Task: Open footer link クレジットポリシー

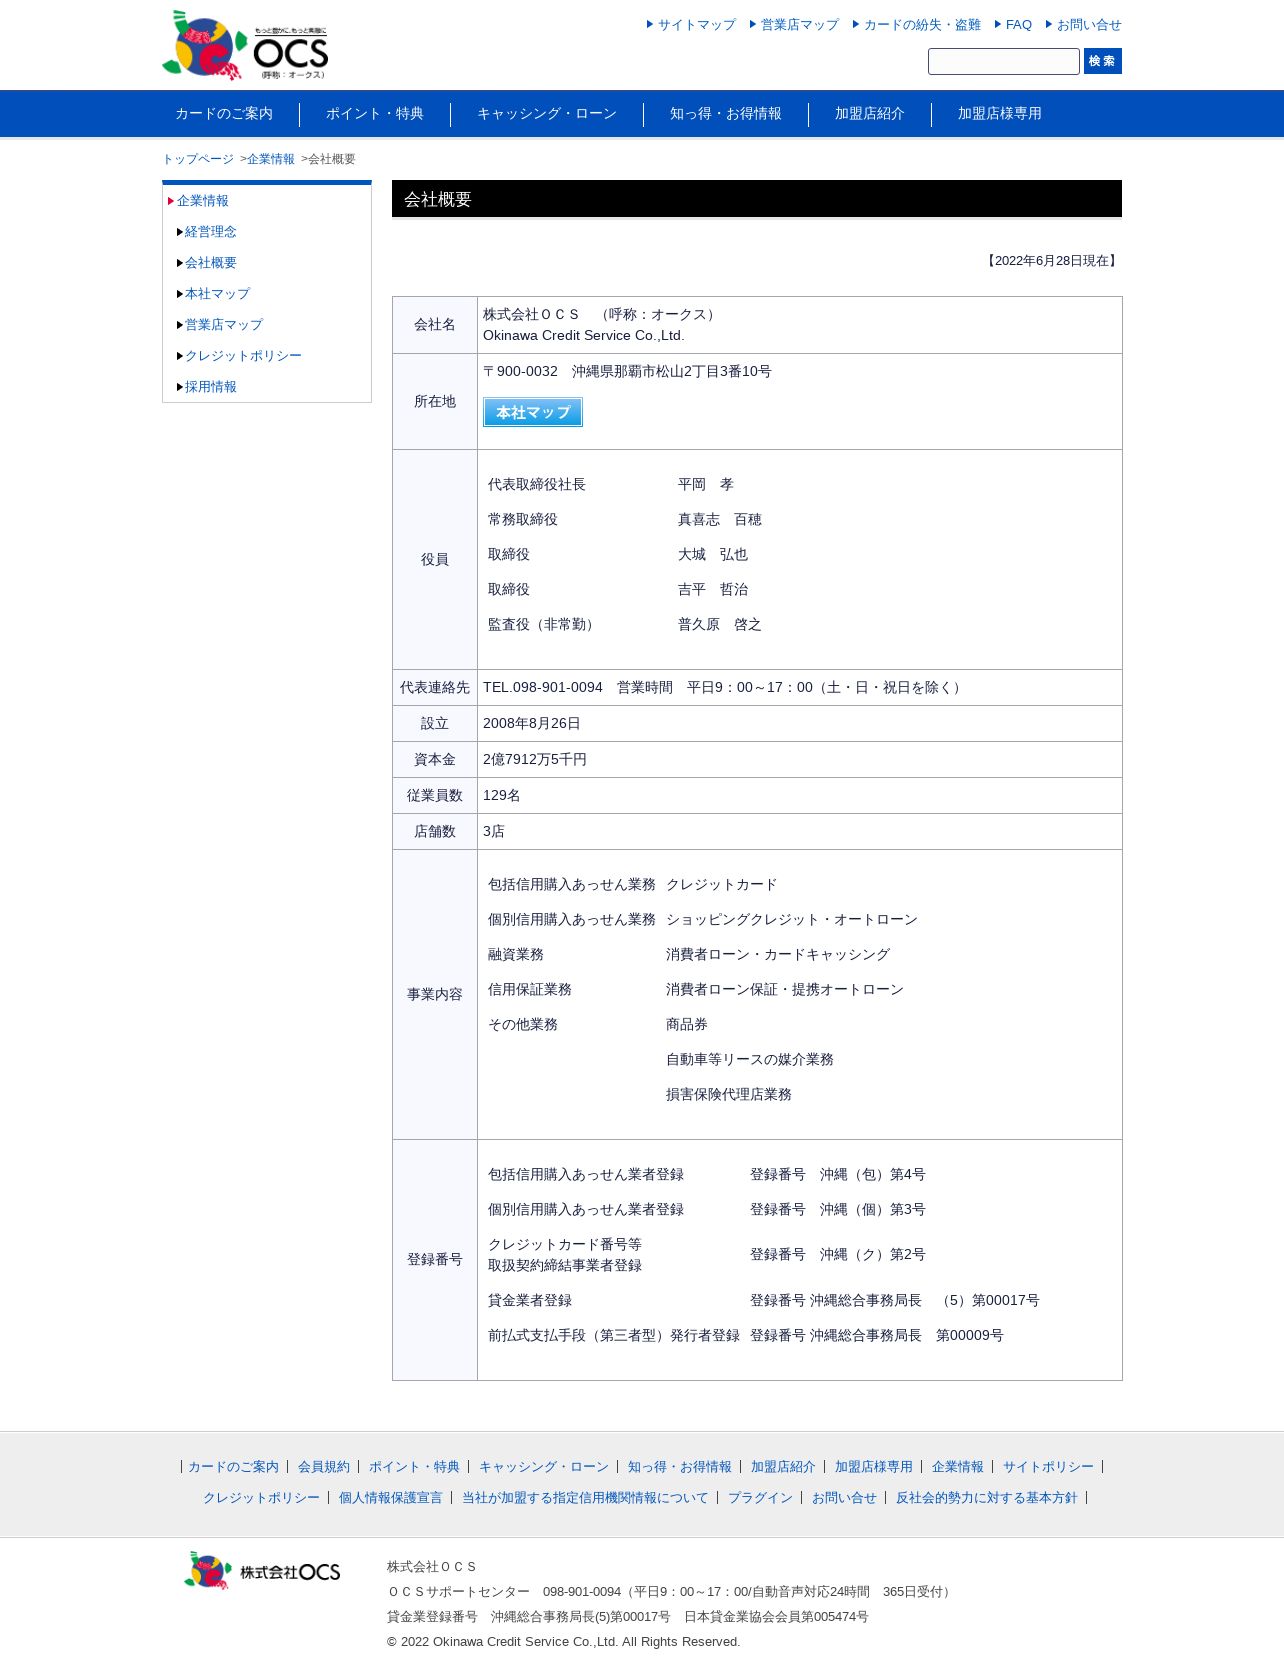Action: [x=261, y=1498]
